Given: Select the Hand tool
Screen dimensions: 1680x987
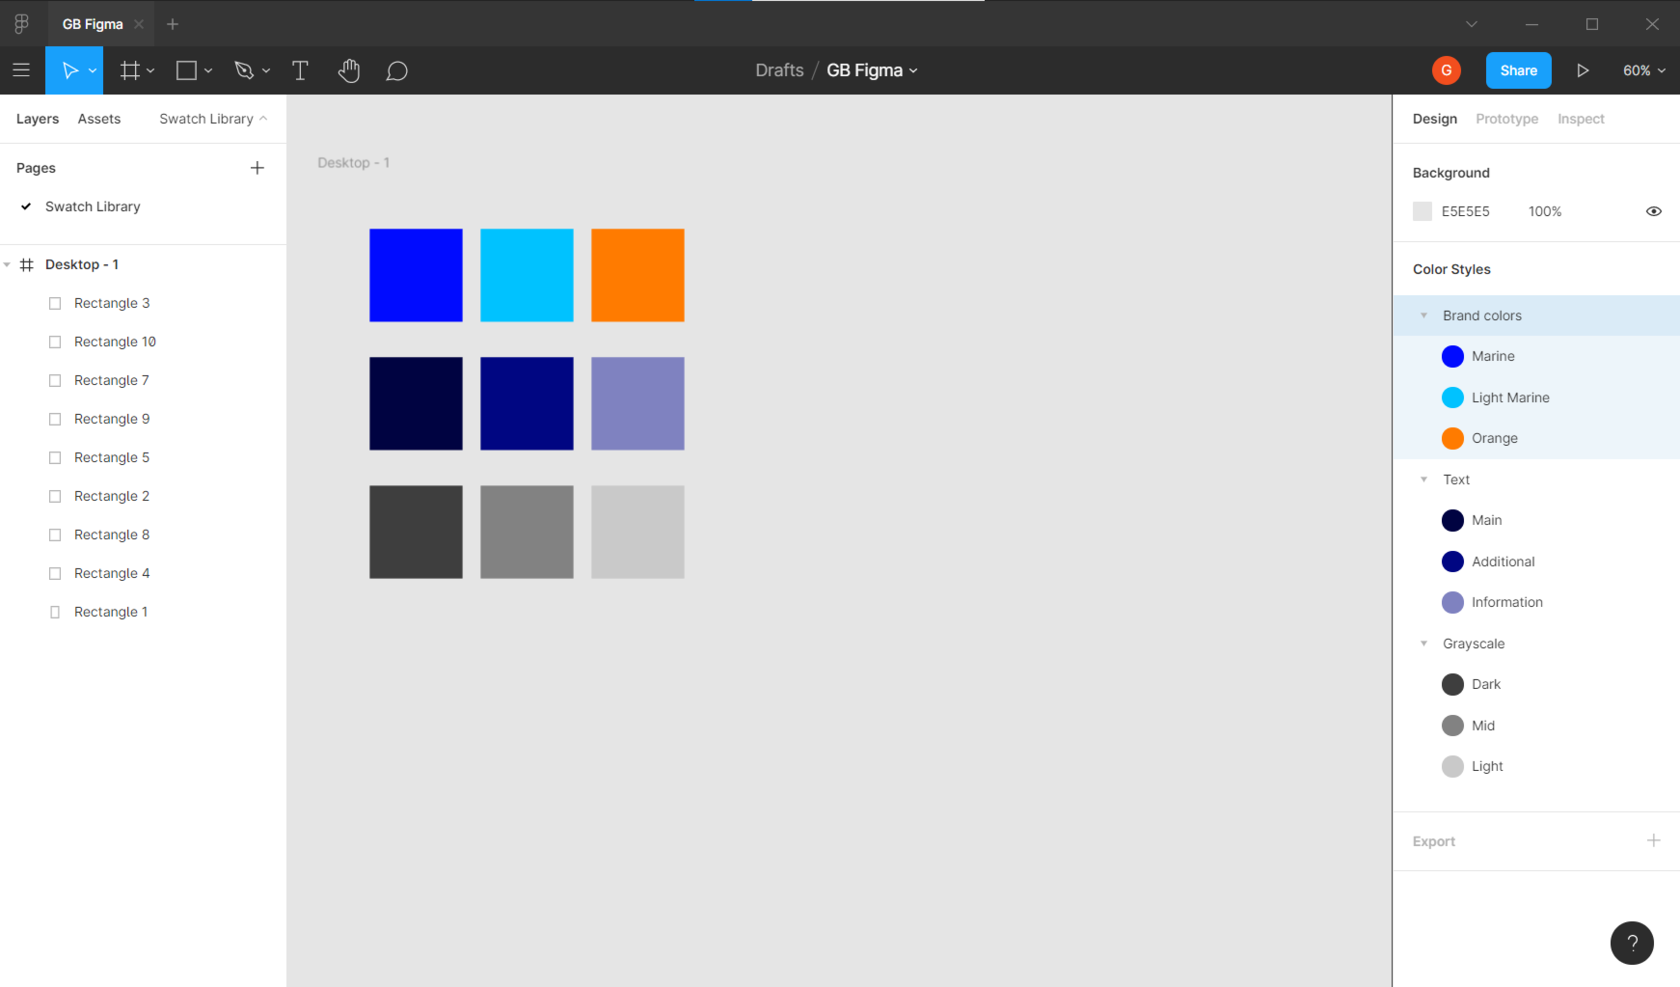Looking at the screenshot, I should [348, 70].
